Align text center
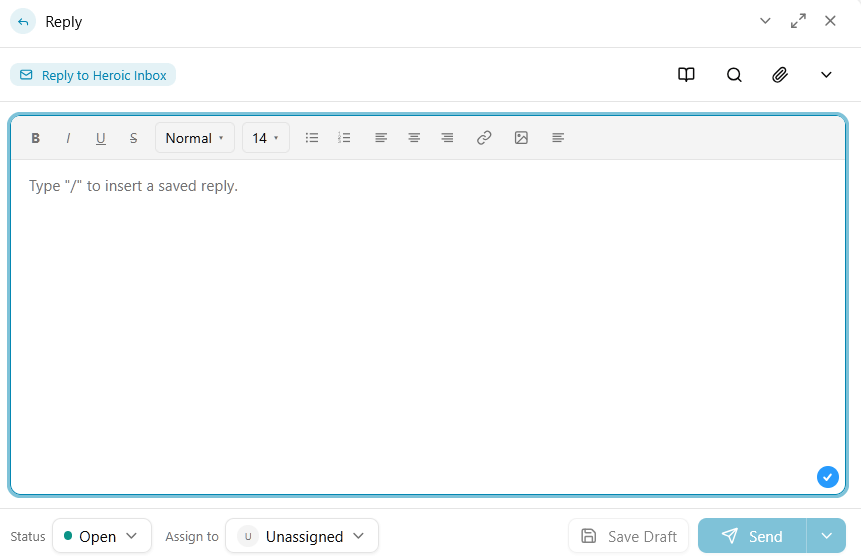861x560 pixels. pos(414,138)
